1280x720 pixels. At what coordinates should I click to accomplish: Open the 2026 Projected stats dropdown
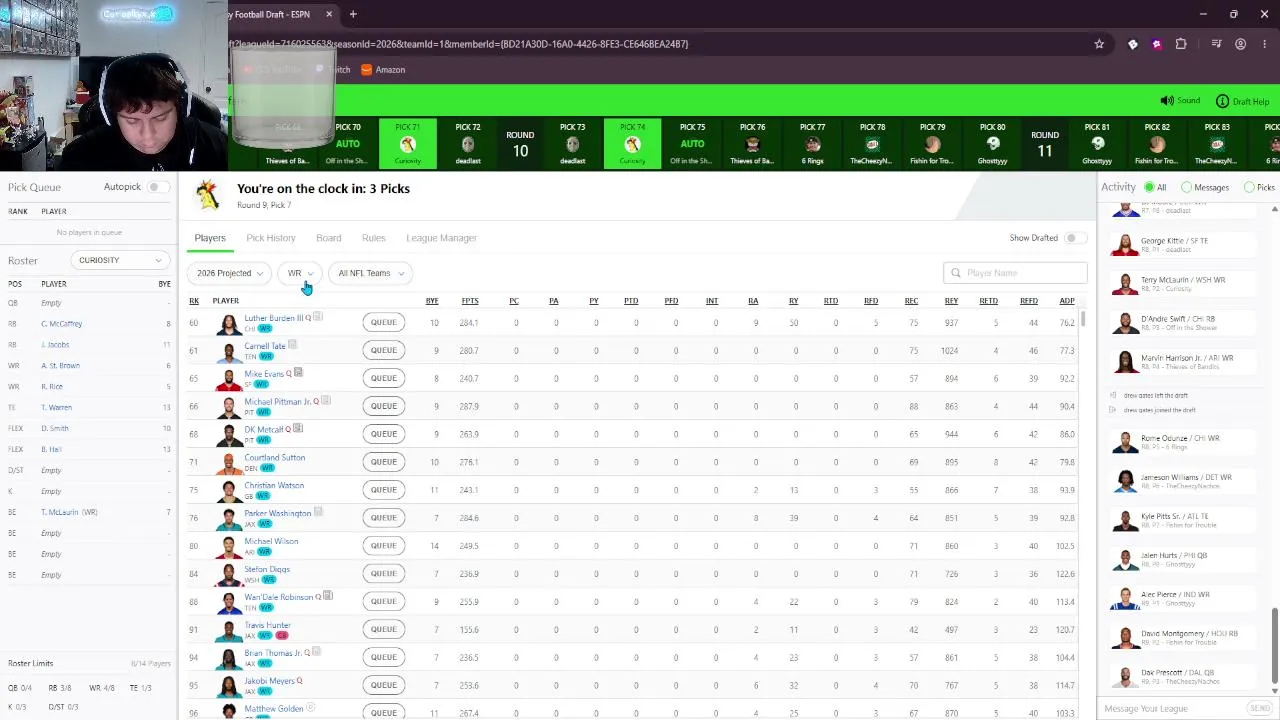(230, 273)
